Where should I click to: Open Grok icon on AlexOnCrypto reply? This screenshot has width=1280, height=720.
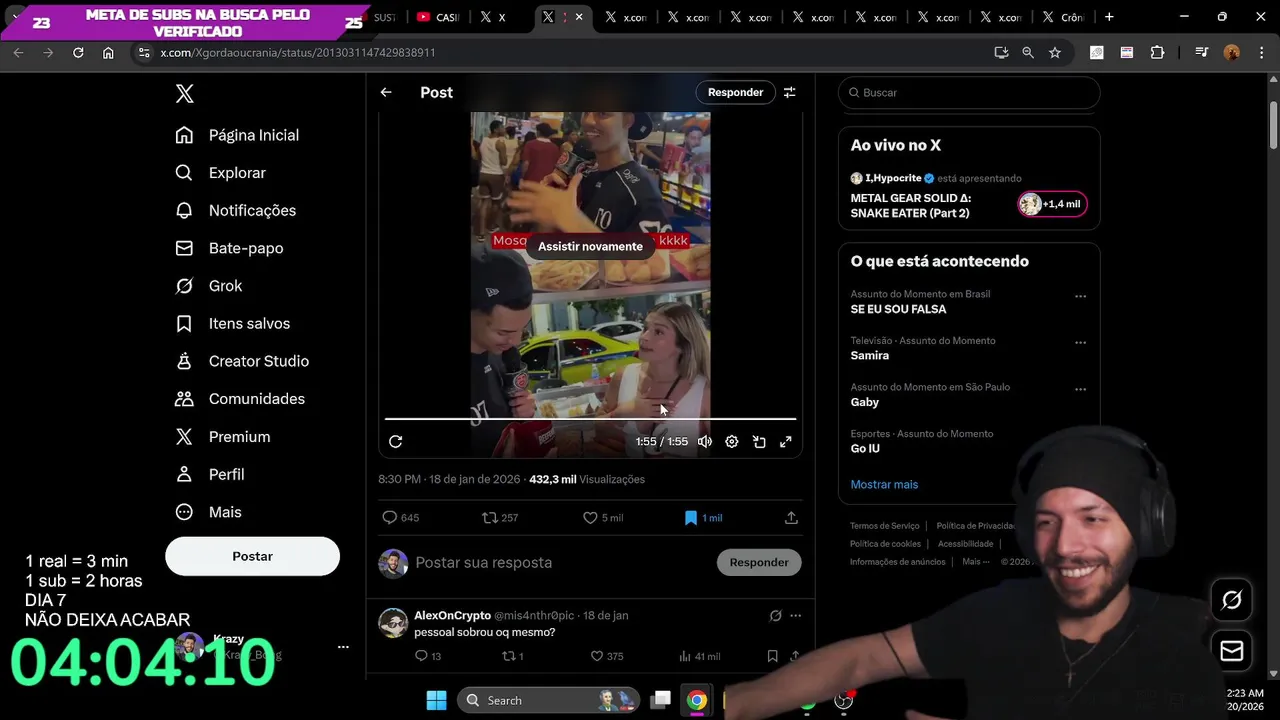pyautogui.click(x=775, y=616)
